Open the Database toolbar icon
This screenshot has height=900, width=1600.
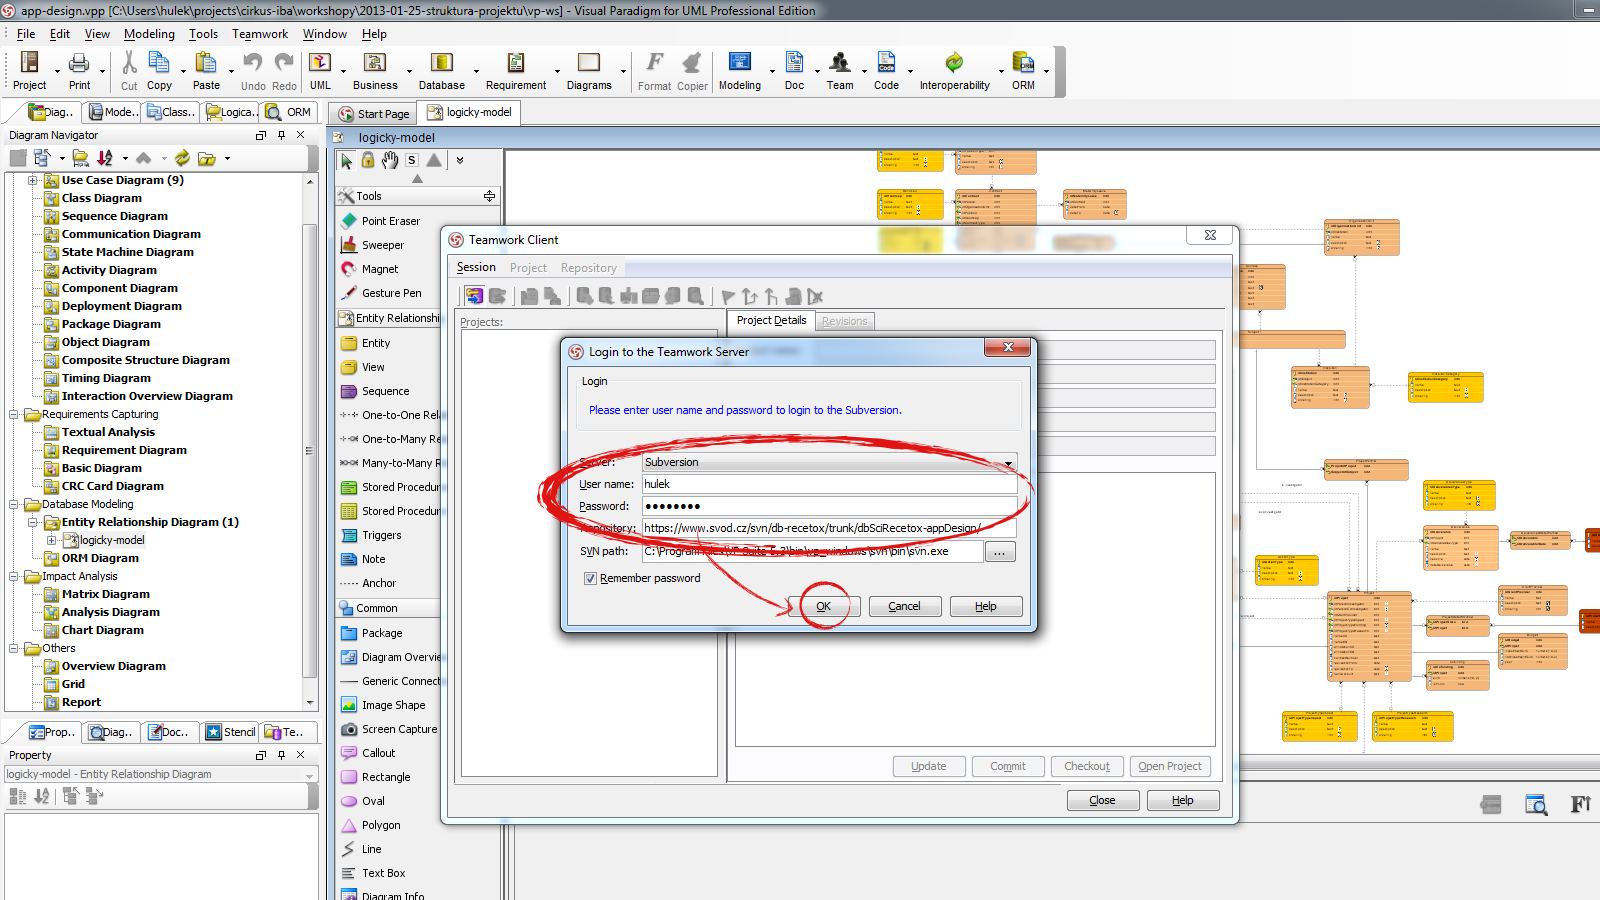coord(441,63)
